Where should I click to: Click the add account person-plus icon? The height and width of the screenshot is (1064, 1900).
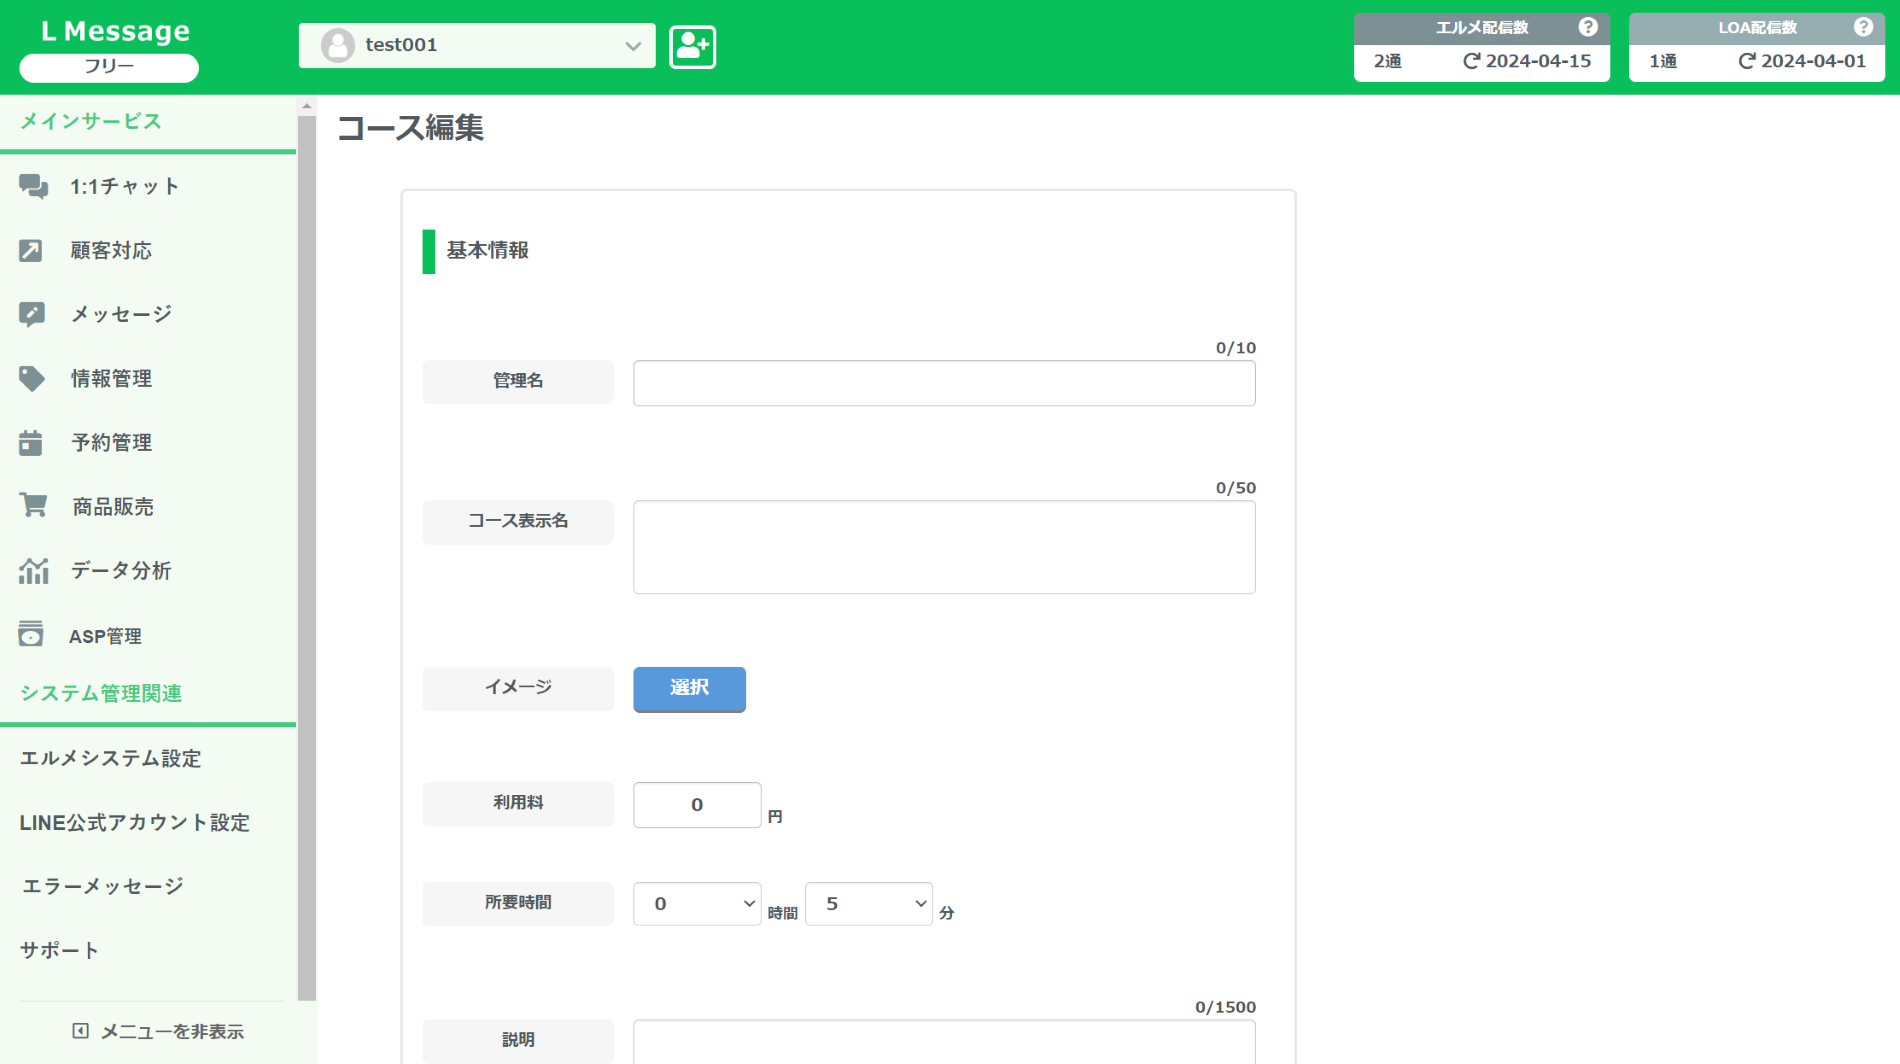coord(692,46)
